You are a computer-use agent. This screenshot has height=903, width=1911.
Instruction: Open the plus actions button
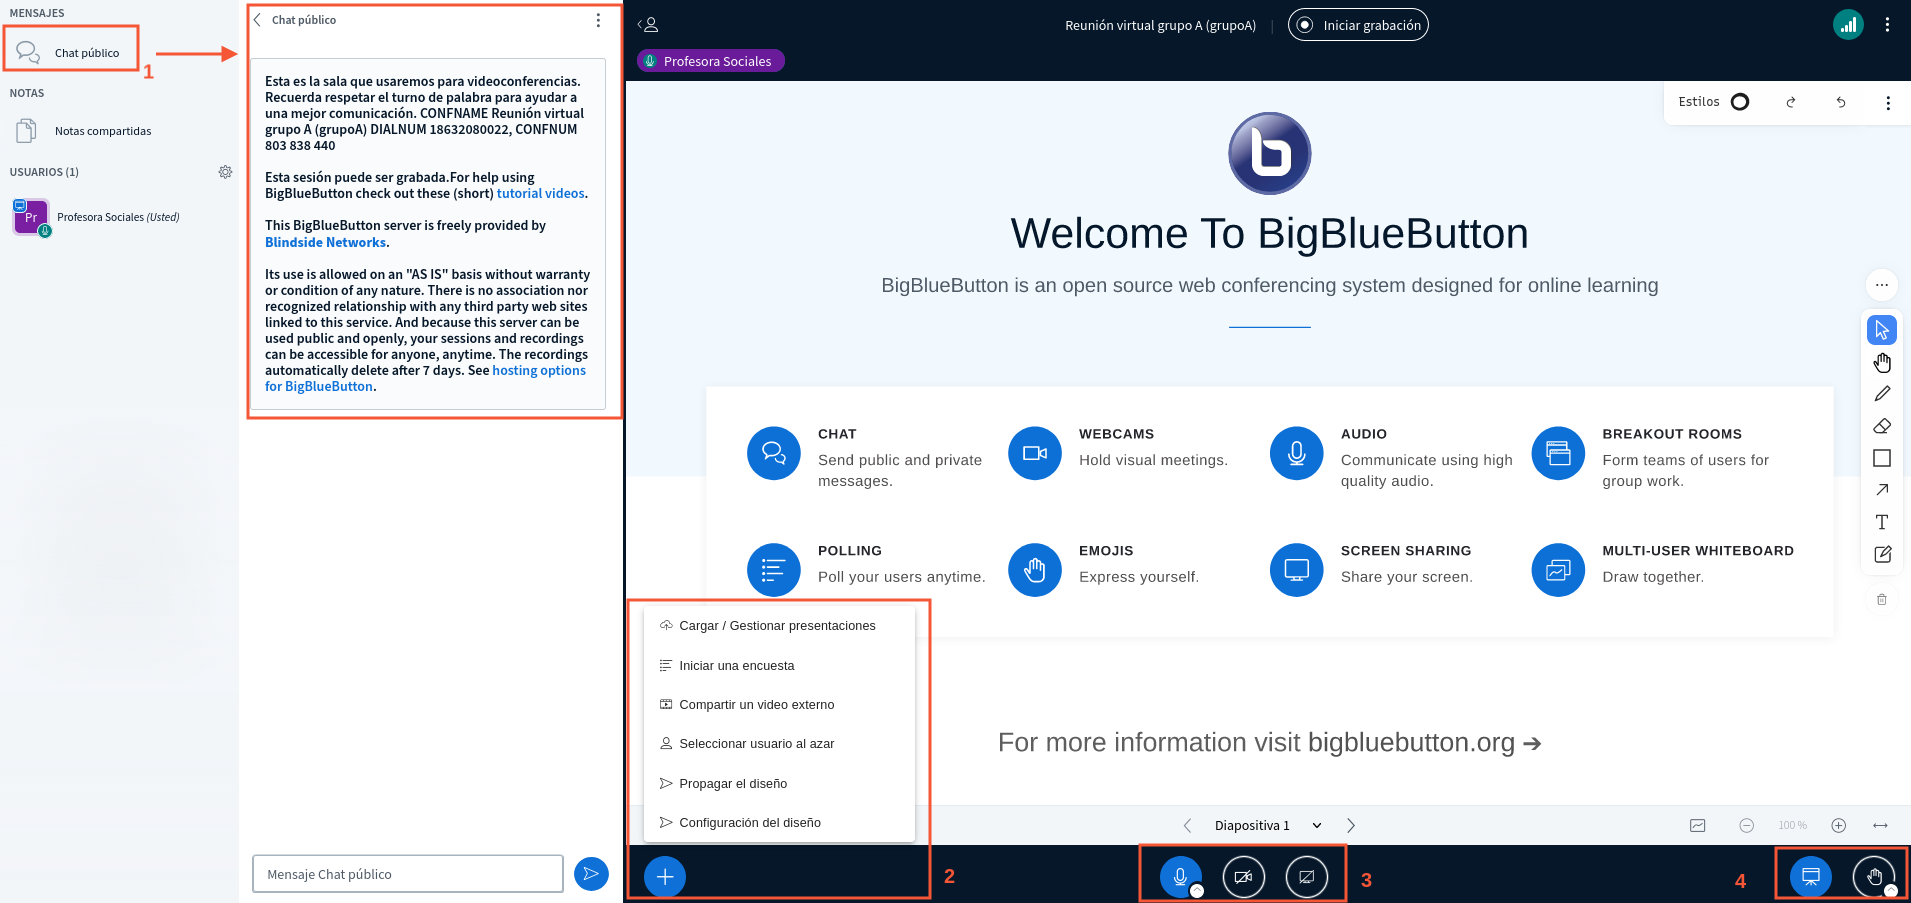[x=665, y=877]
